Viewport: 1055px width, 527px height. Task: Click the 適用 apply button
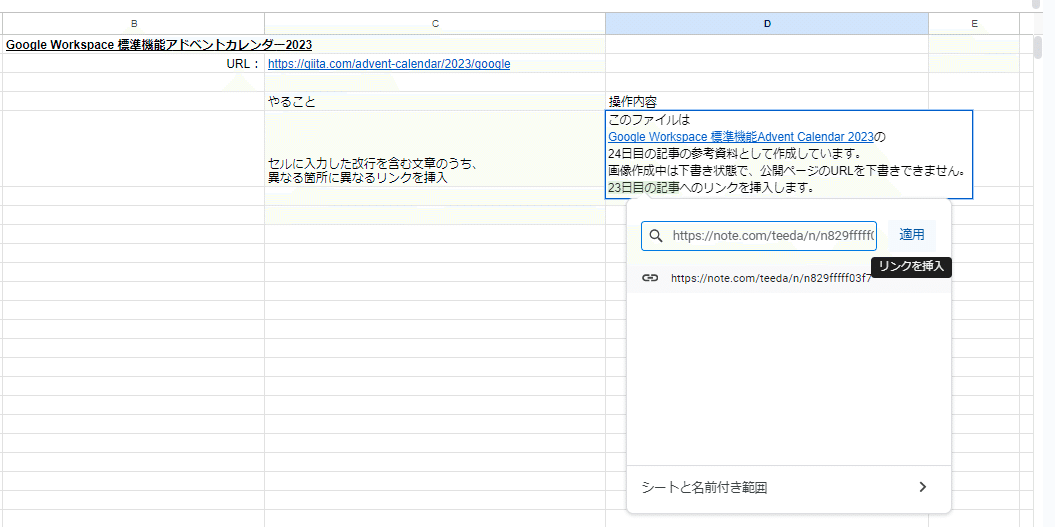pos(912,236)
